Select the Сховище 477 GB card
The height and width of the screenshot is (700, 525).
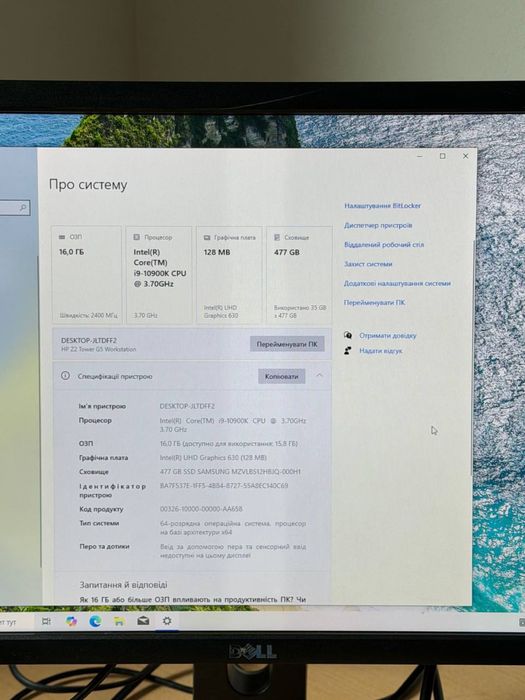pos(300,275)
